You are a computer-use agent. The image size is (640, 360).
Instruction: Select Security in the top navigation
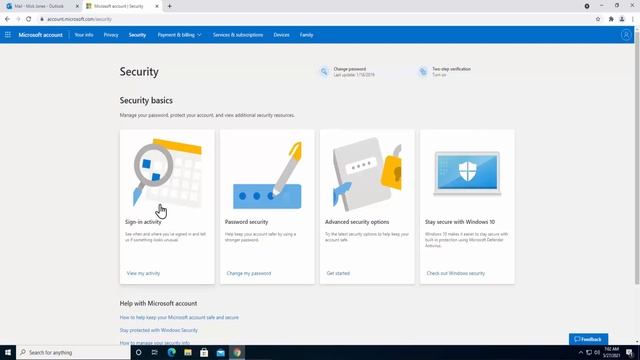click(x=137, y=35)
